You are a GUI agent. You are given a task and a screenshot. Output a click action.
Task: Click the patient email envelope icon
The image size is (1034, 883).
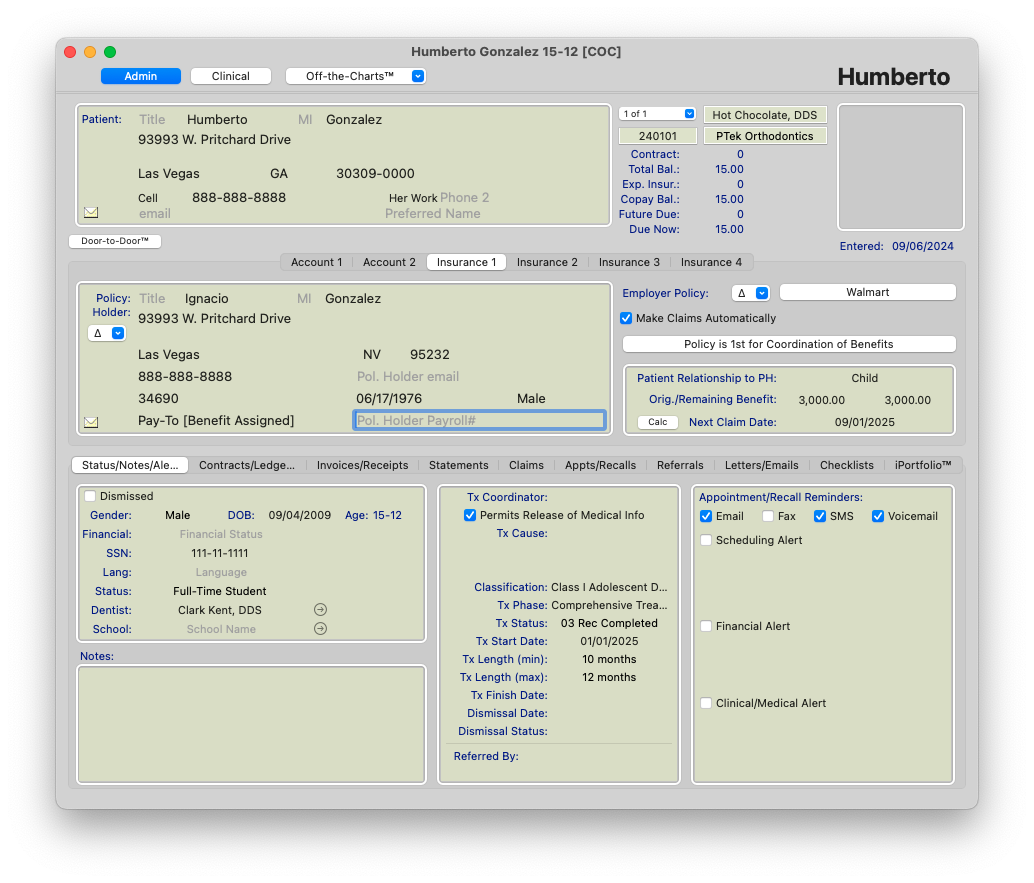[91, 212]
